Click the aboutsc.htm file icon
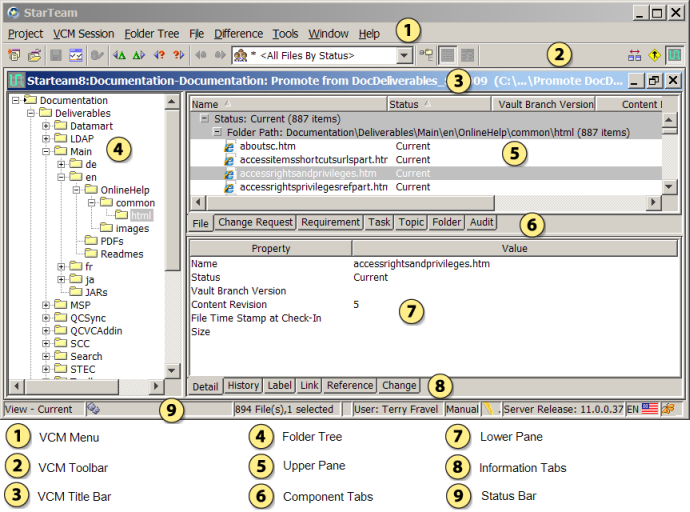This screenshot has width=690, height=512. 229,146
